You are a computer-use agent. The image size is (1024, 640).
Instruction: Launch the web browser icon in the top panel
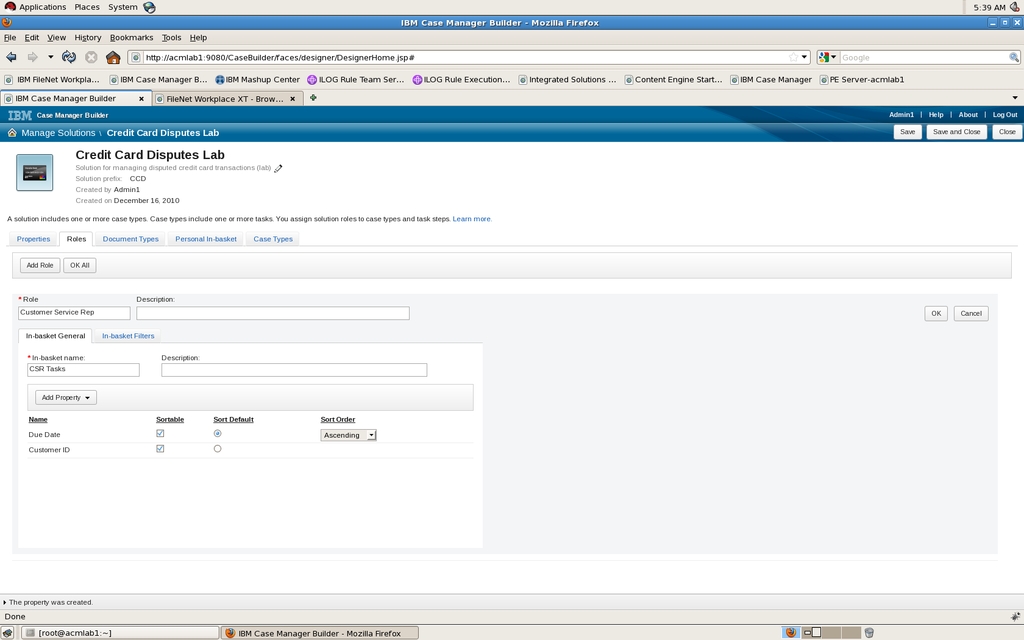click(x=149, y=7)
